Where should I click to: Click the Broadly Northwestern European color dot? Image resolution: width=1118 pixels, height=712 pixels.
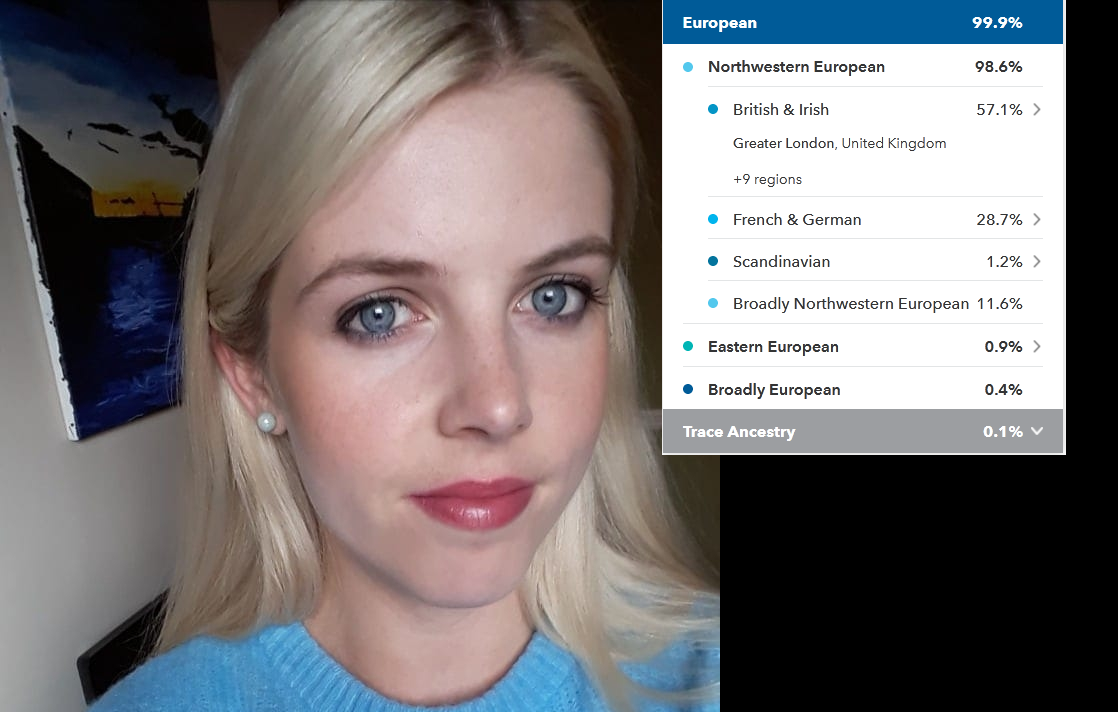coord(713,304)
